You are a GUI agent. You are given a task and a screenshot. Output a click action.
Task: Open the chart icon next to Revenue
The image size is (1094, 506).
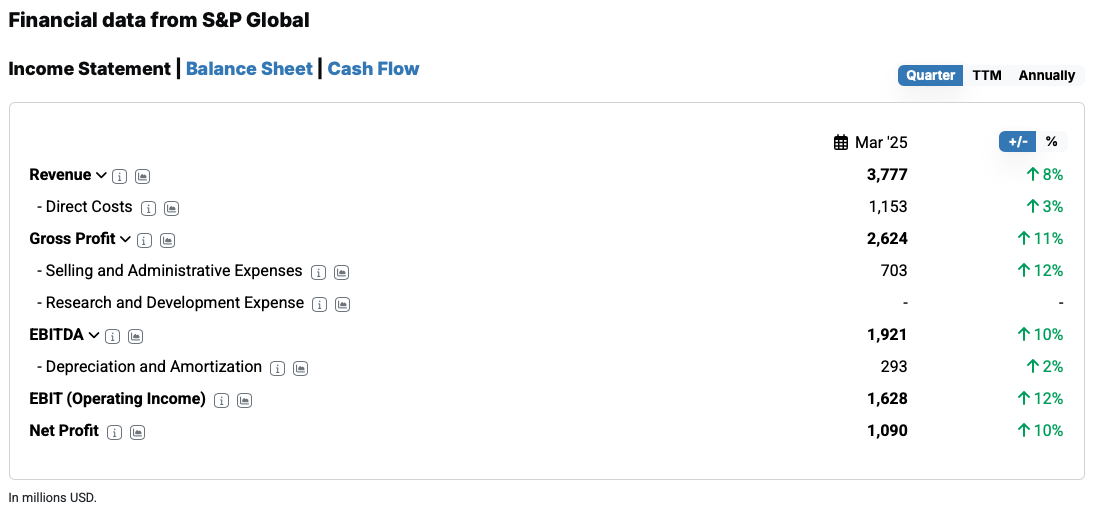(x=142, y=177)
